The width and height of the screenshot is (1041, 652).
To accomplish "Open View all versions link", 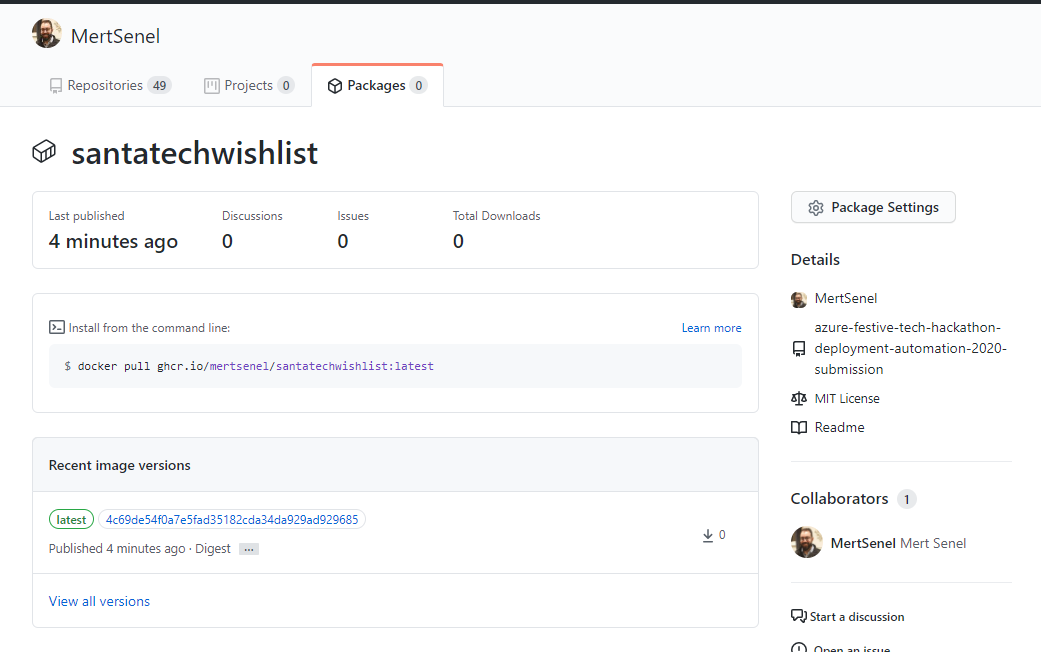I will 99,601.
